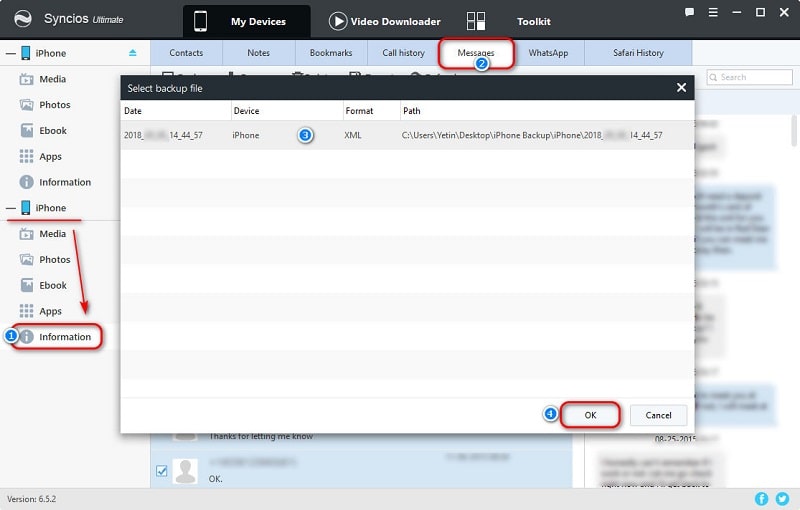The image size is (800, 510).
Task: Sort backups by Date column
Action: (x=176, y=111)
